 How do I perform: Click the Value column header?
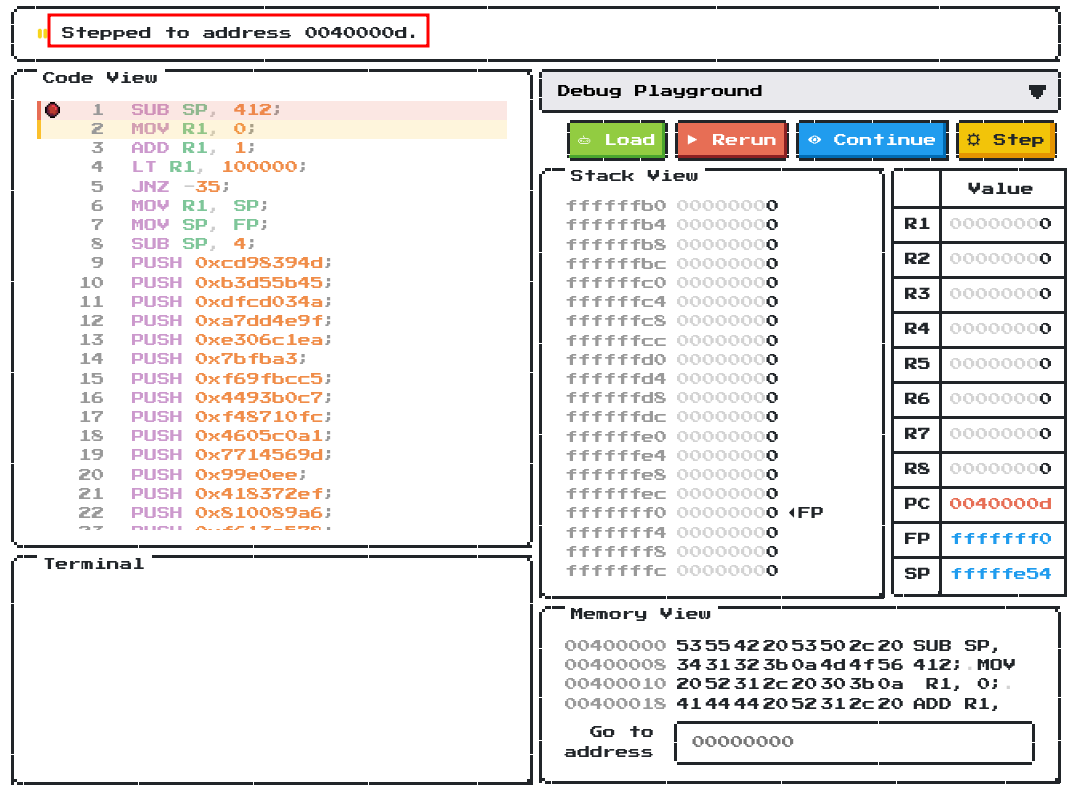click(x=1001, y=189)
